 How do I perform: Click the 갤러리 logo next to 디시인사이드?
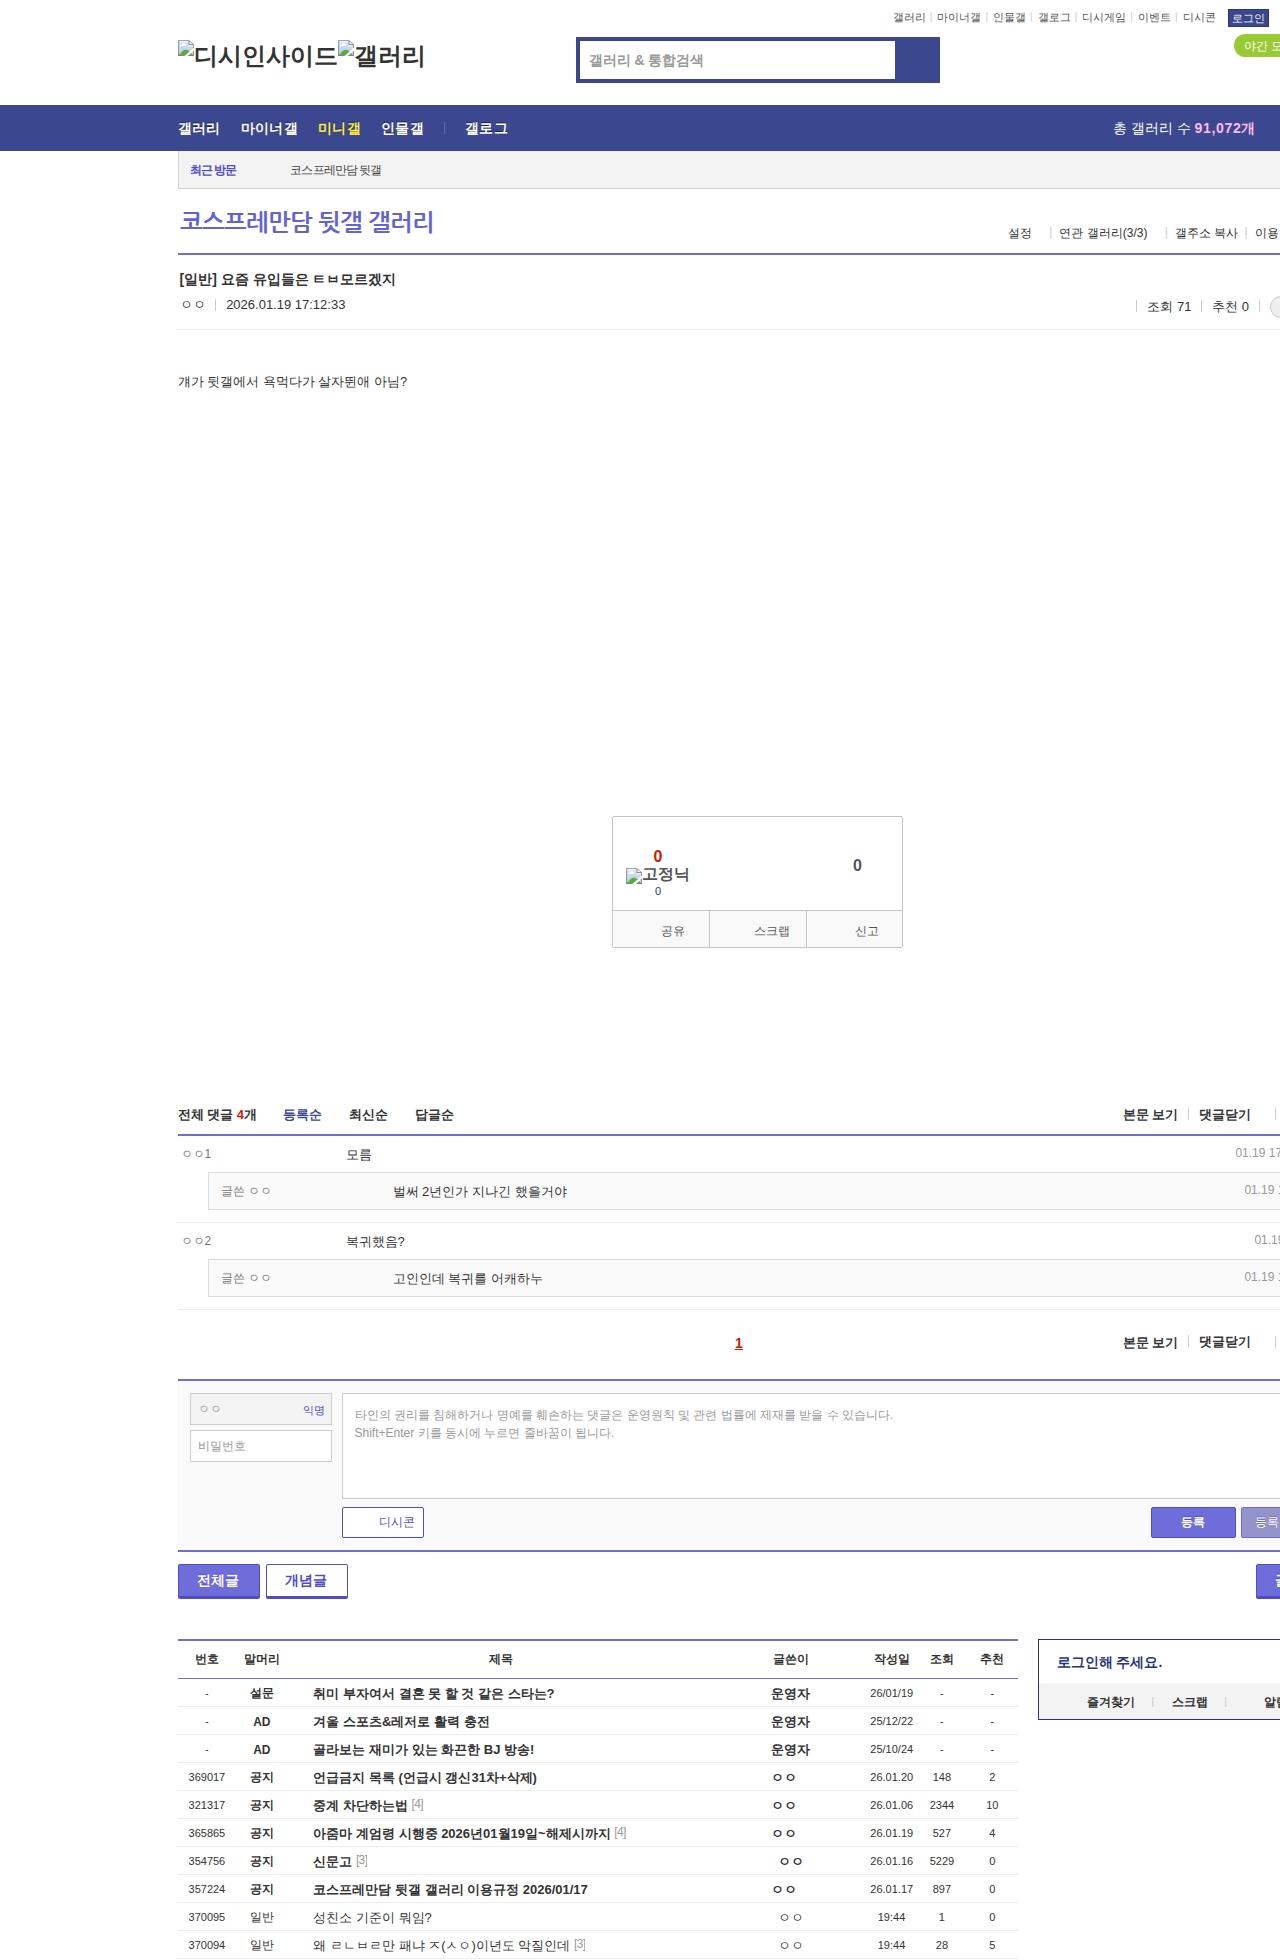point(382,56)
